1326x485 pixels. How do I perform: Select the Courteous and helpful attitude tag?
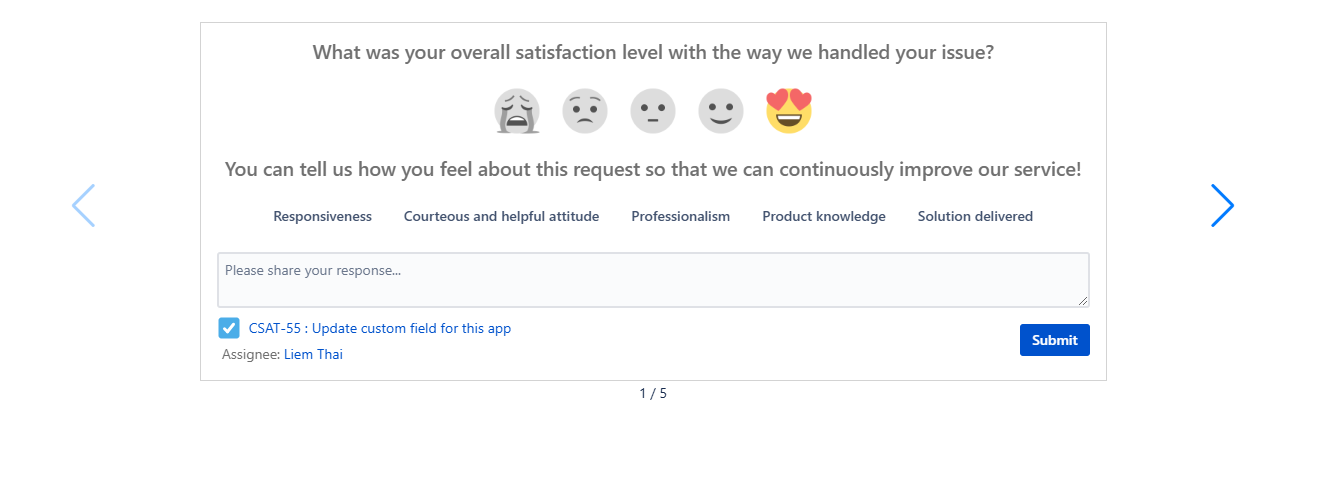[x=501, y=216]
